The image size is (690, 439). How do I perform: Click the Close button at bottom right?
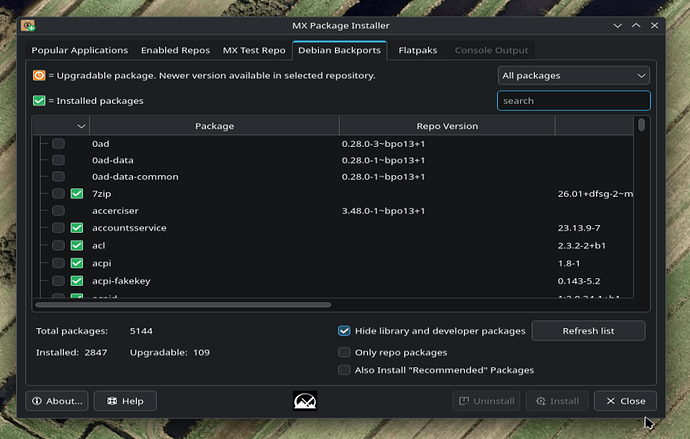(625, 401)
